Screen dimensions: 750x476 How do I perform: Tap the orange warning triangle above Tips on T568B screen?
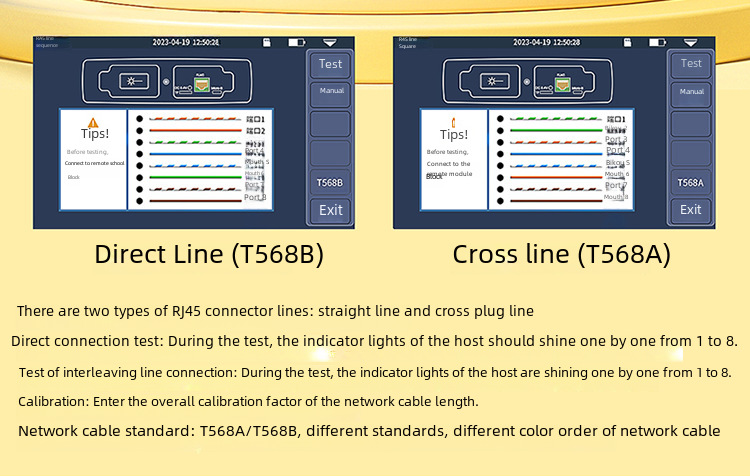[x=93, y=123]
